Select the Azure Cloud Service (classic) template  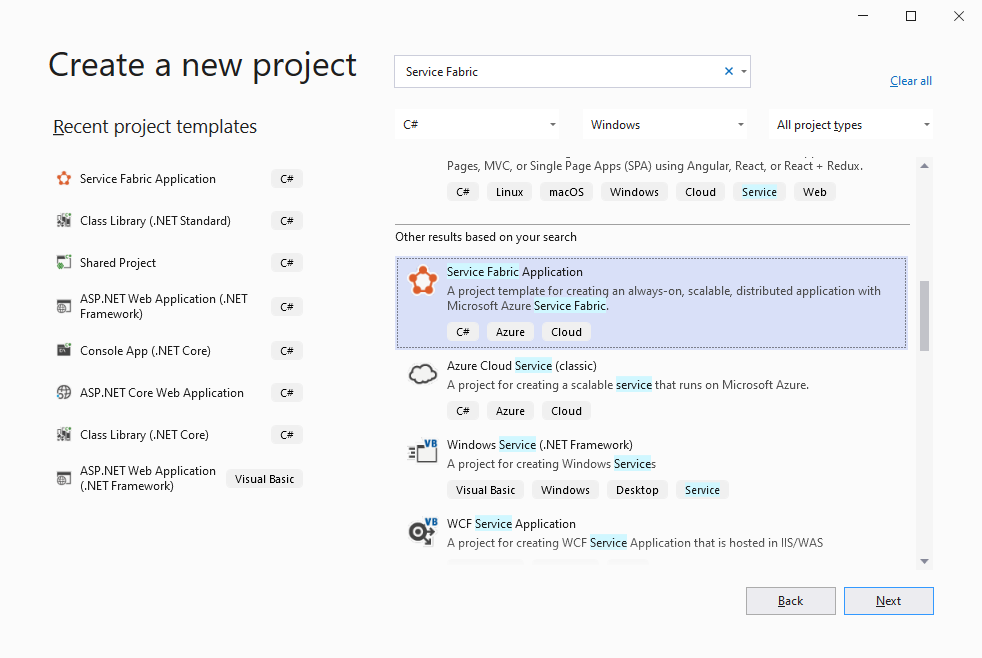coord(651,388)
